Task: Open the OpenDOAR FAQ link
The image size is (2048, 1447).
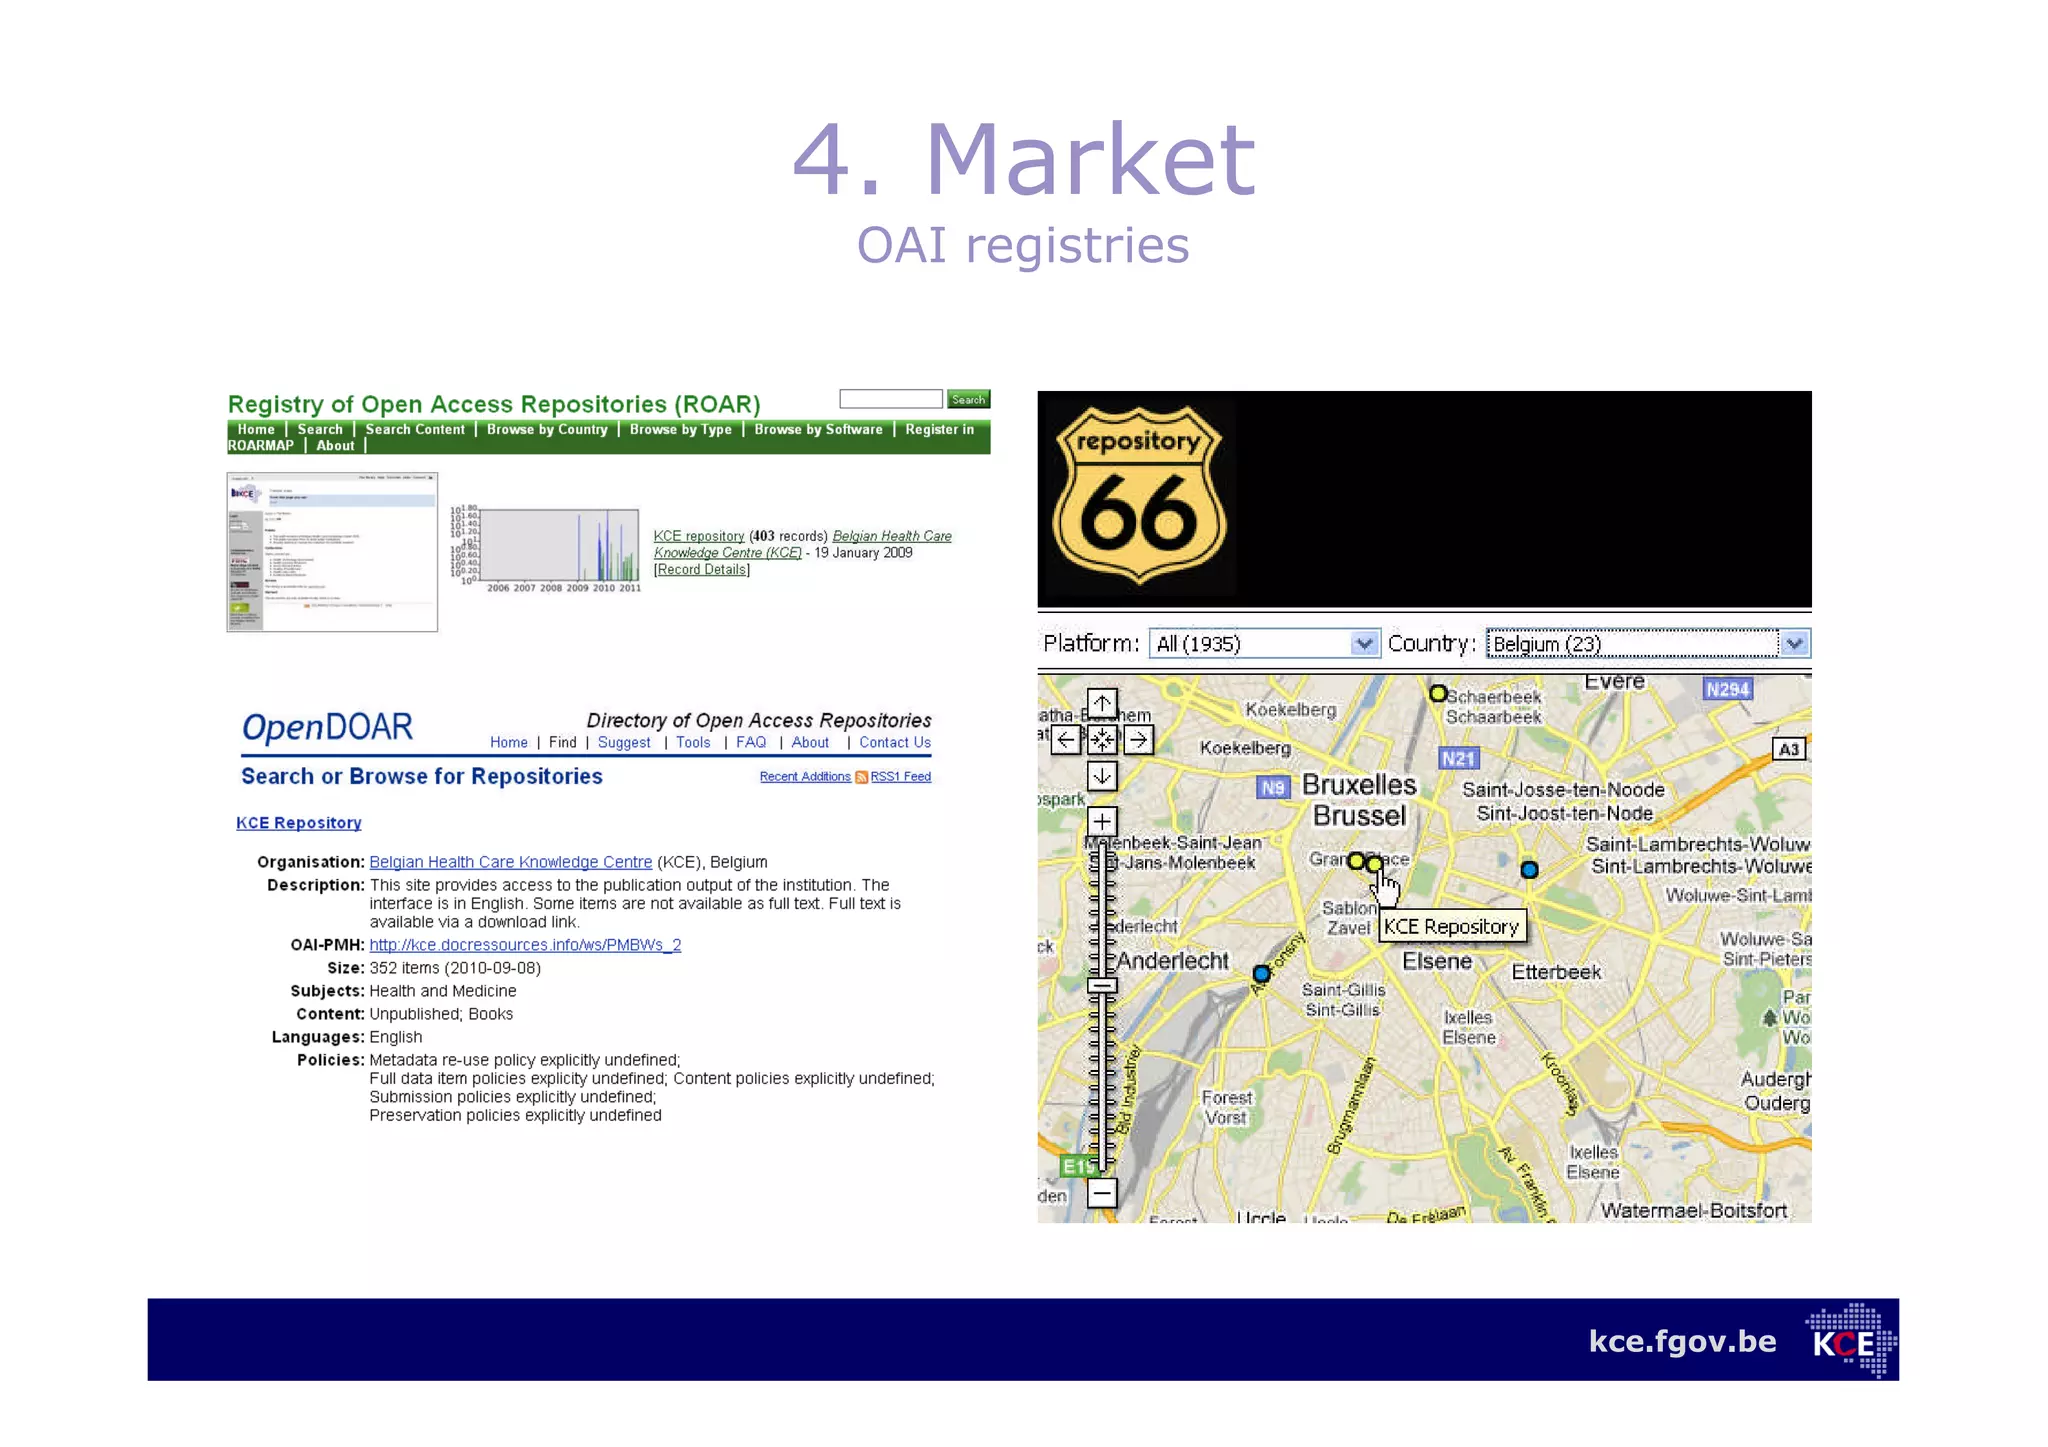Action: 751,742
